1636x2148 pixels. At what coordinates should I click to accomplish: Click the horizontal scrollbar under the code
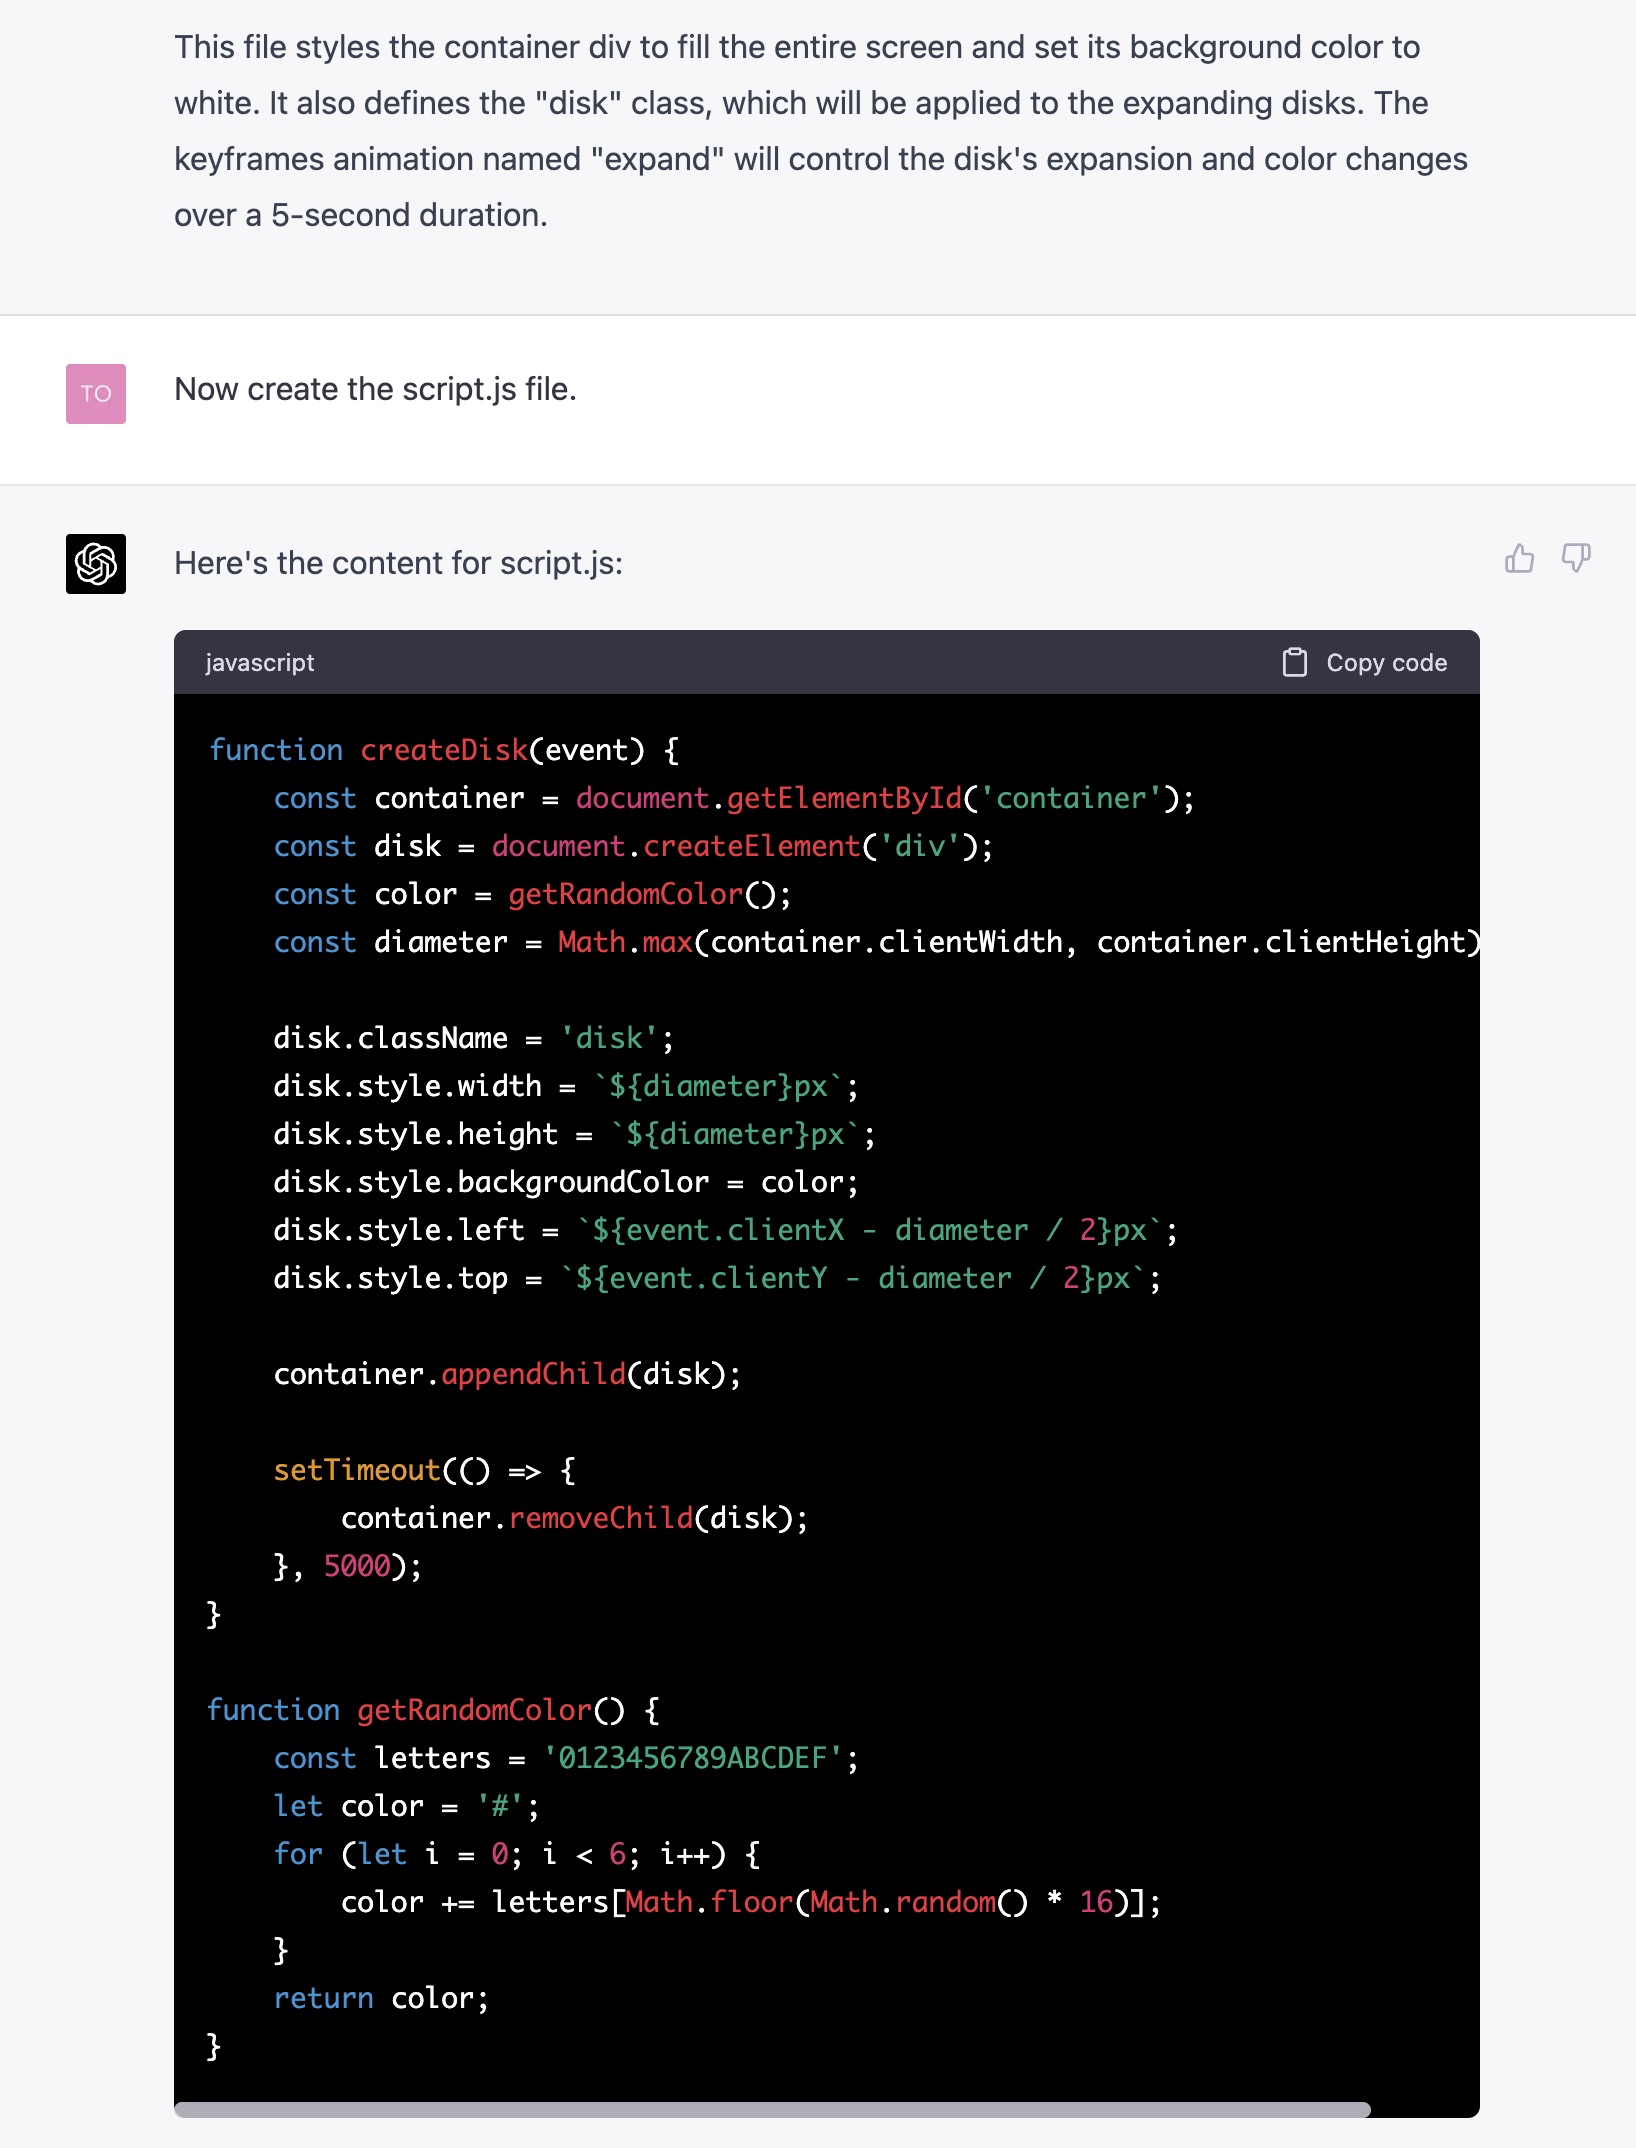[772, 2109]
